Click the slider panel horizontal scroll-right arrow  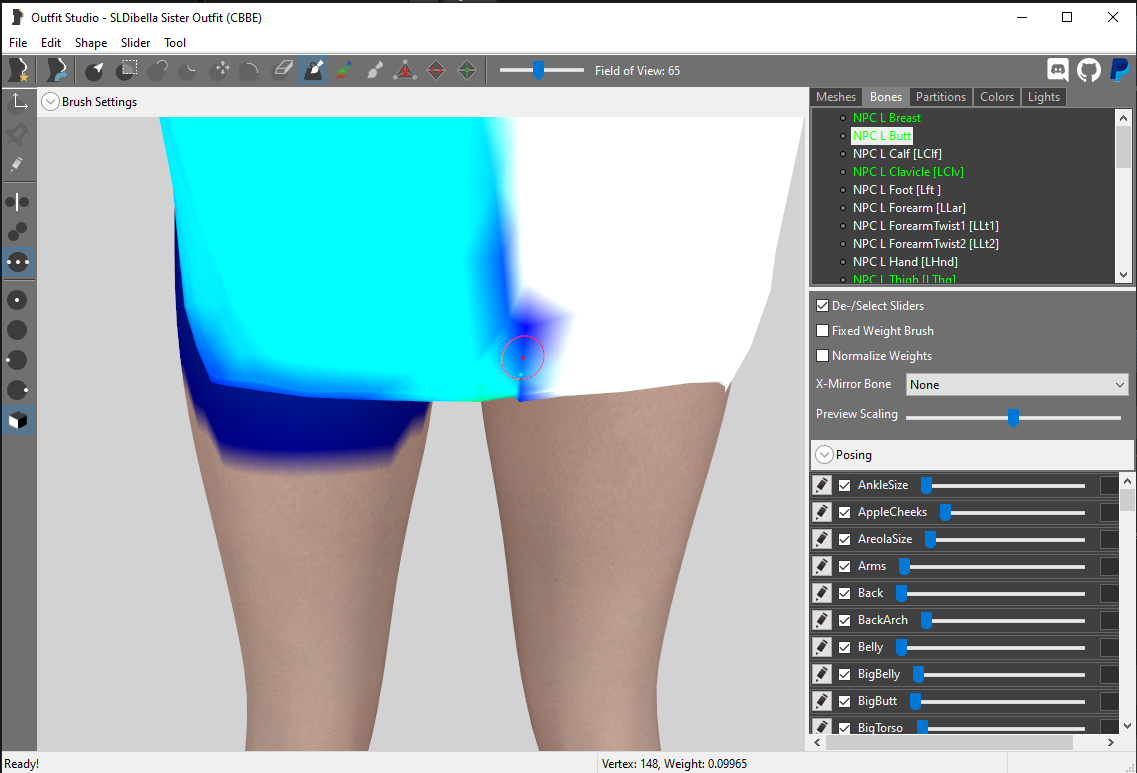tap(1110, 743)
